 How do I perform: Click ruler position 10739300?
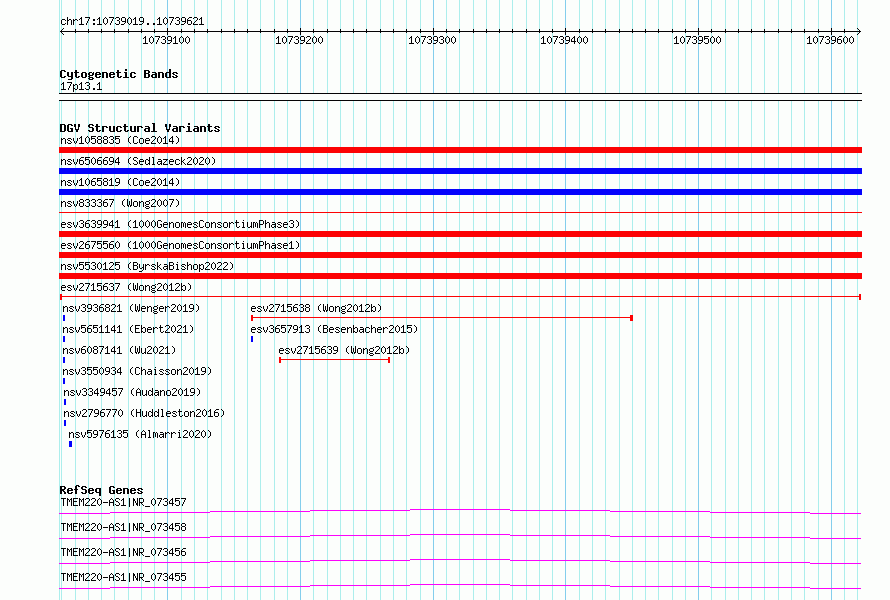coord(432,40)
